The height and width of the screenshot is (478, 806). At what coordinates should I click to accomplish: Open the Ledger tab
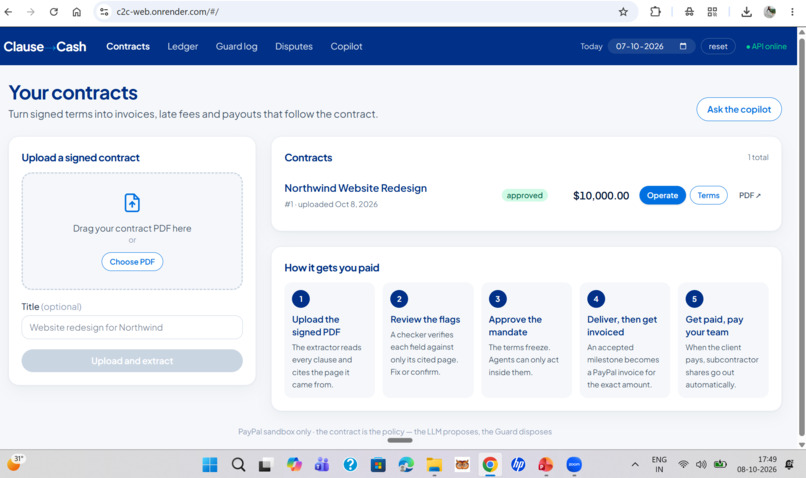(x=182, y=46)
